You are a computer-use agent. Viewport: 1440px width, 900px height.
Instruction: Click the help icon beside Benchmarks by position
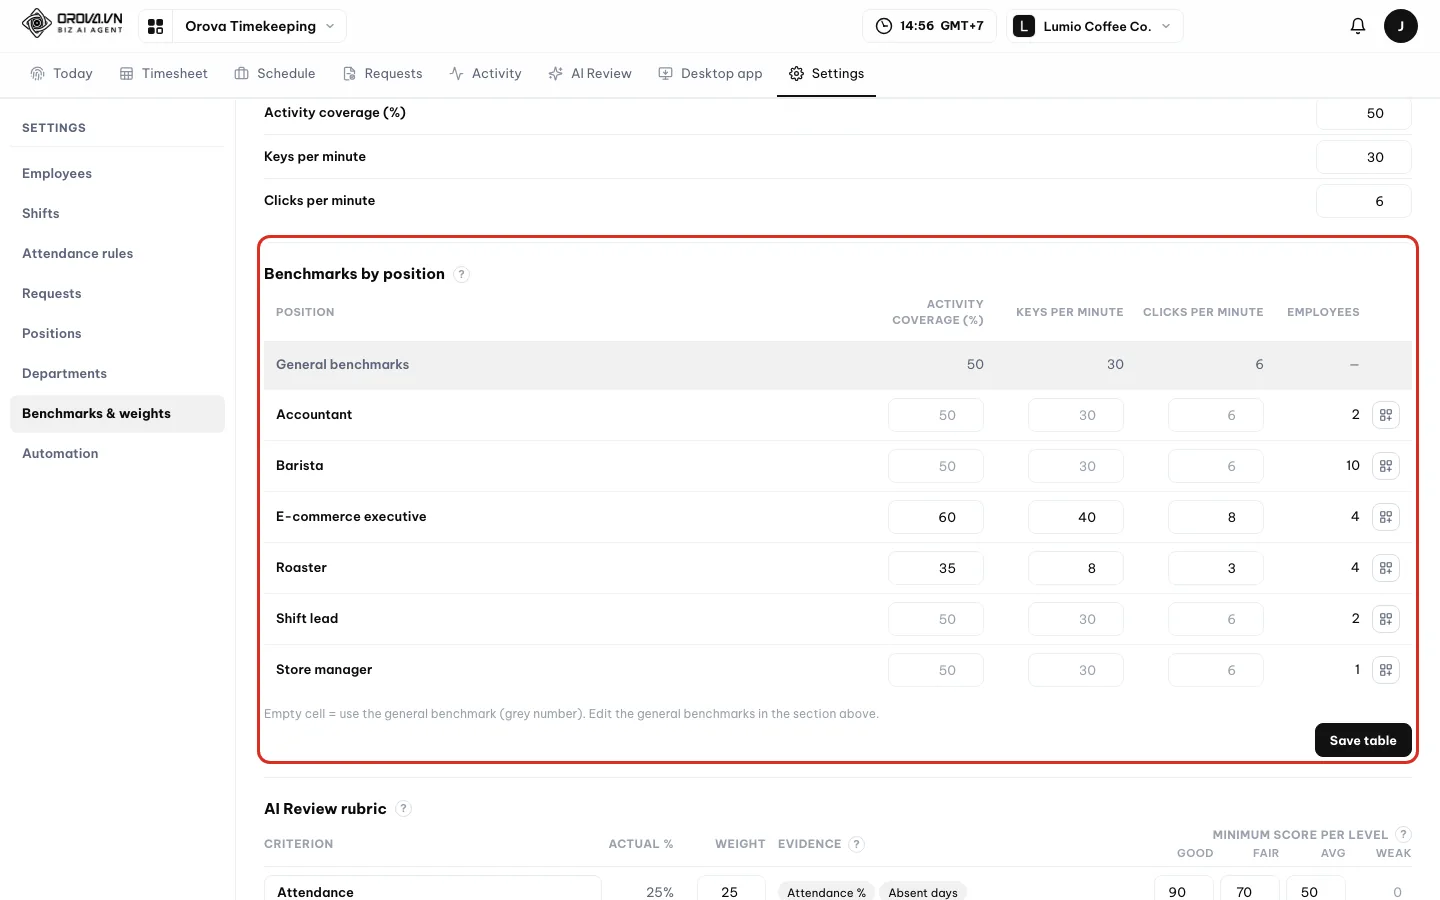(461, 274)
